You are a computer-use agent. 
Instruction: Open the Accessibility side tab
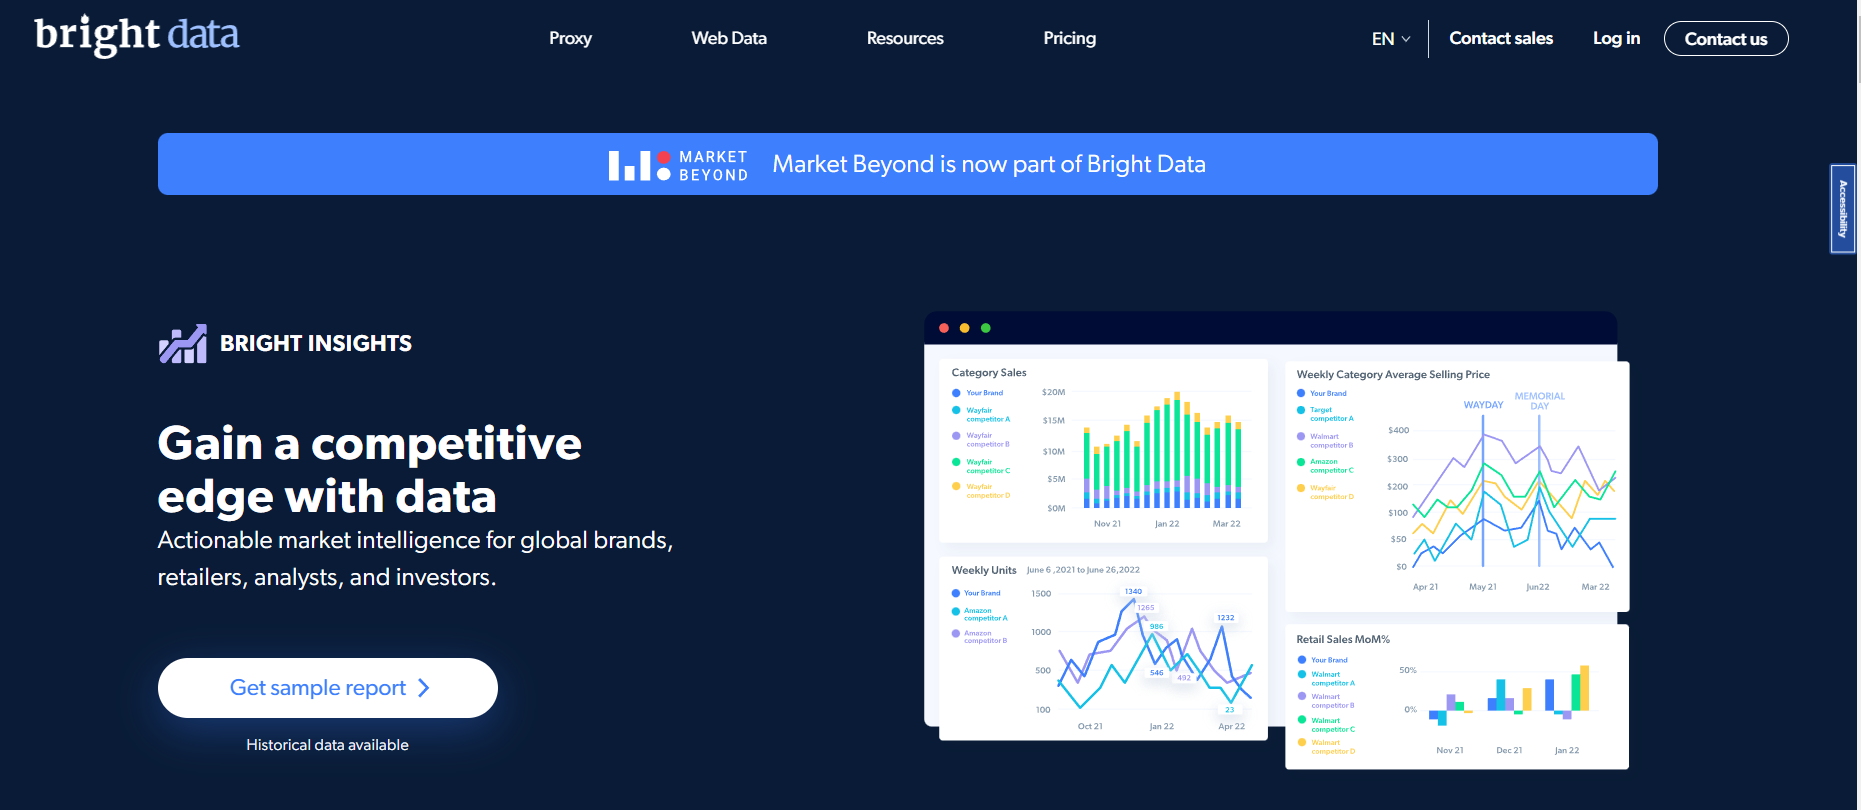1843,209
